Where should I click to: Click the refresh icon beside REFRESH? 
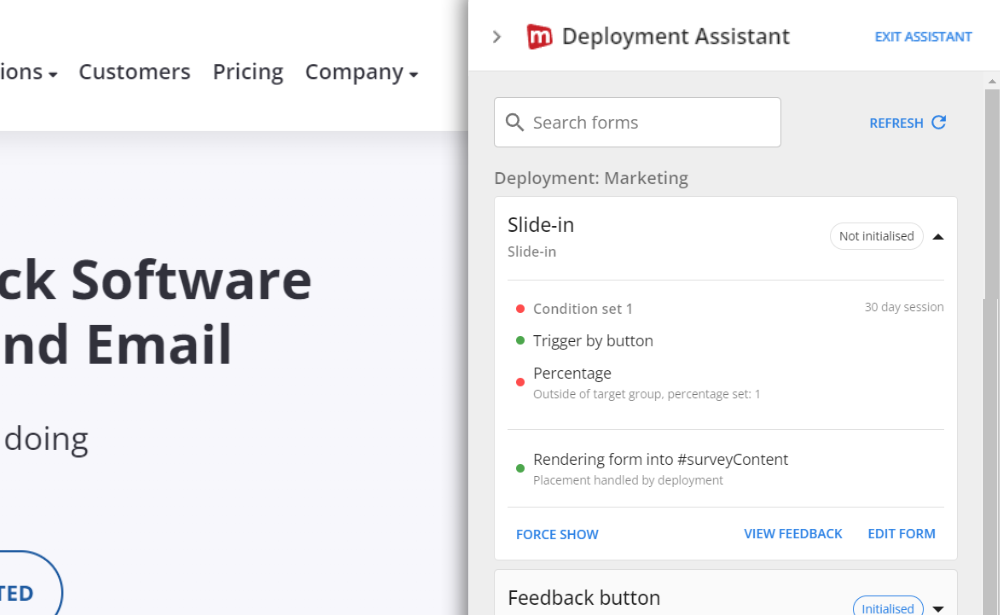pyautogui.click(x=938, y=122)
